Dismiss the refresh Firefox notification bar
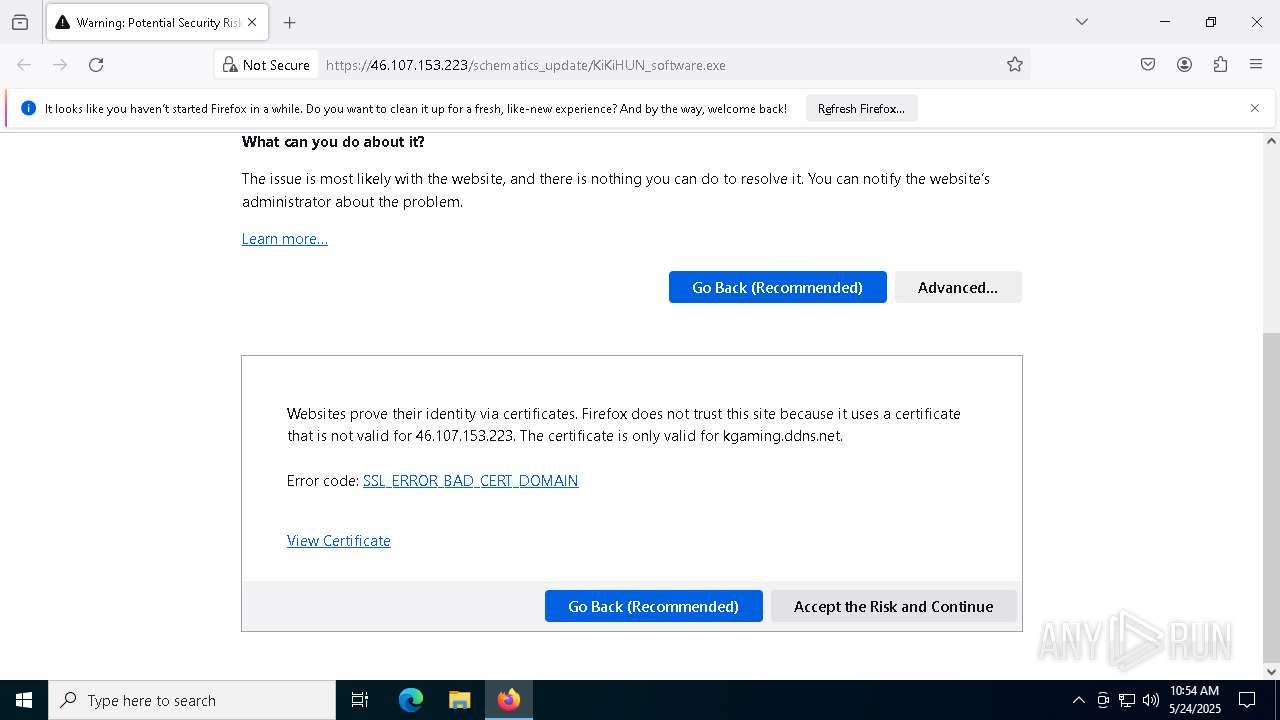 click(x=1255, y=108)
